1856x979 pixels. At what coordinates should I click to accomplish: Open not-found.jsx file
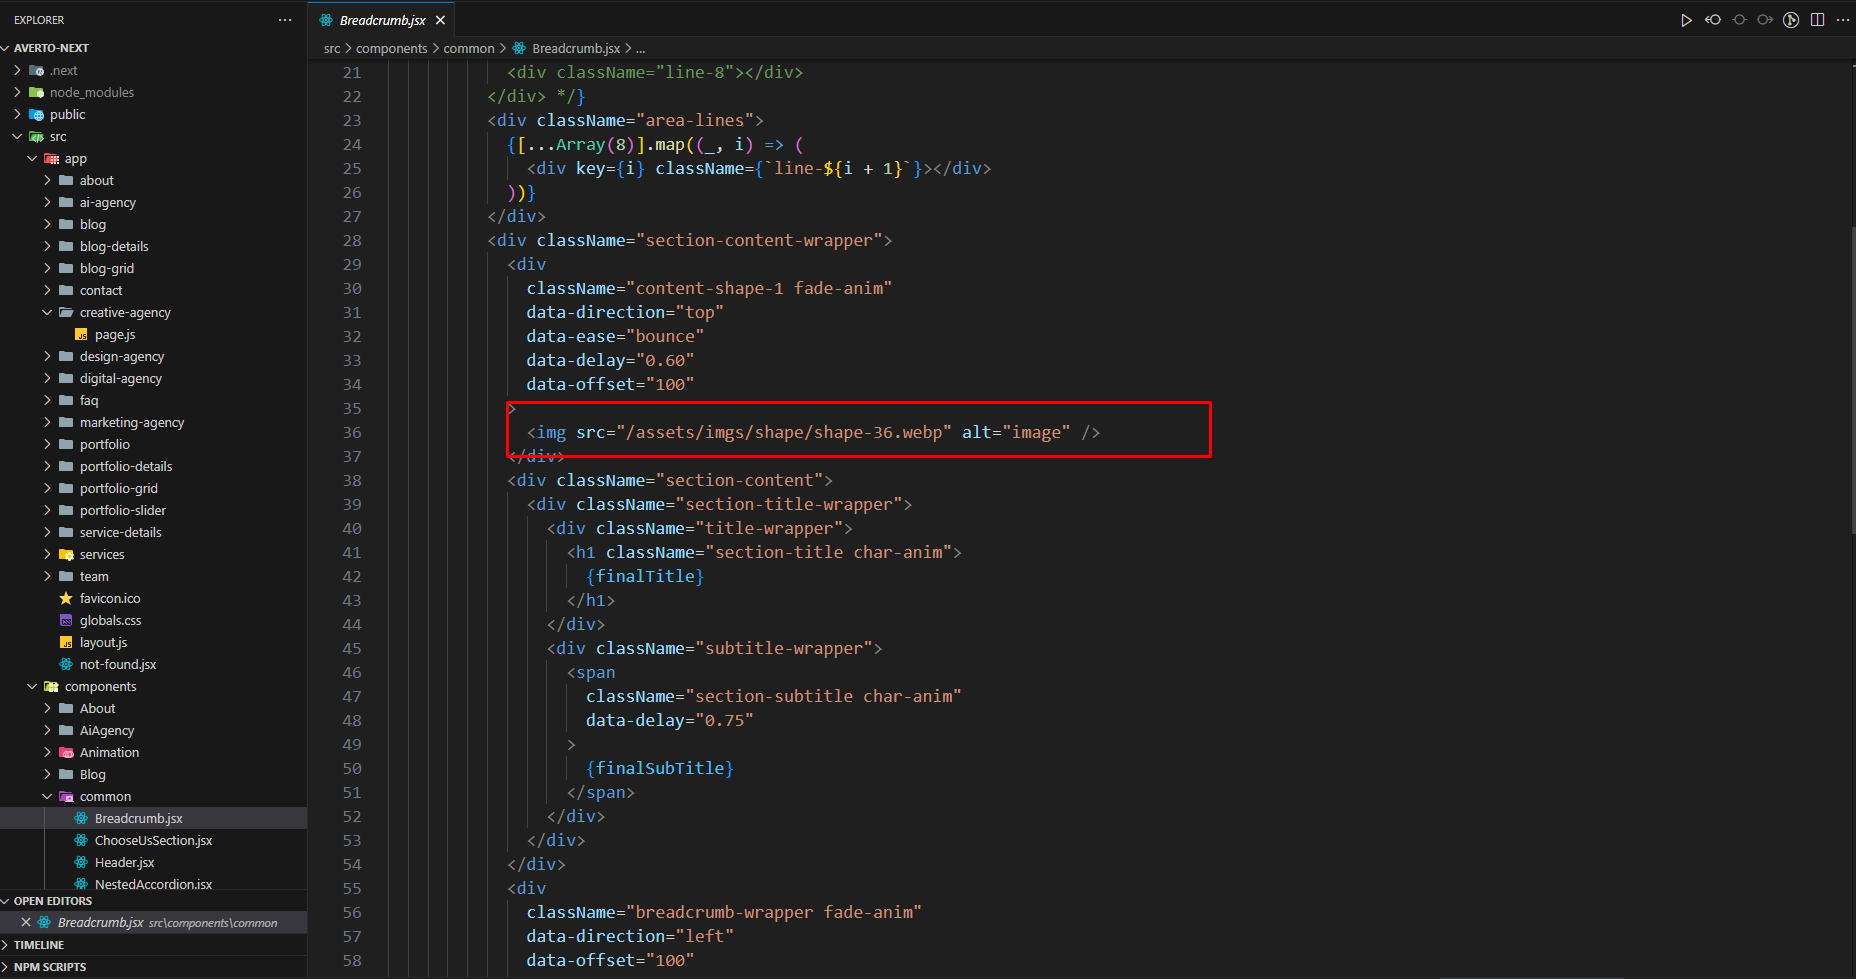point(118,664)
